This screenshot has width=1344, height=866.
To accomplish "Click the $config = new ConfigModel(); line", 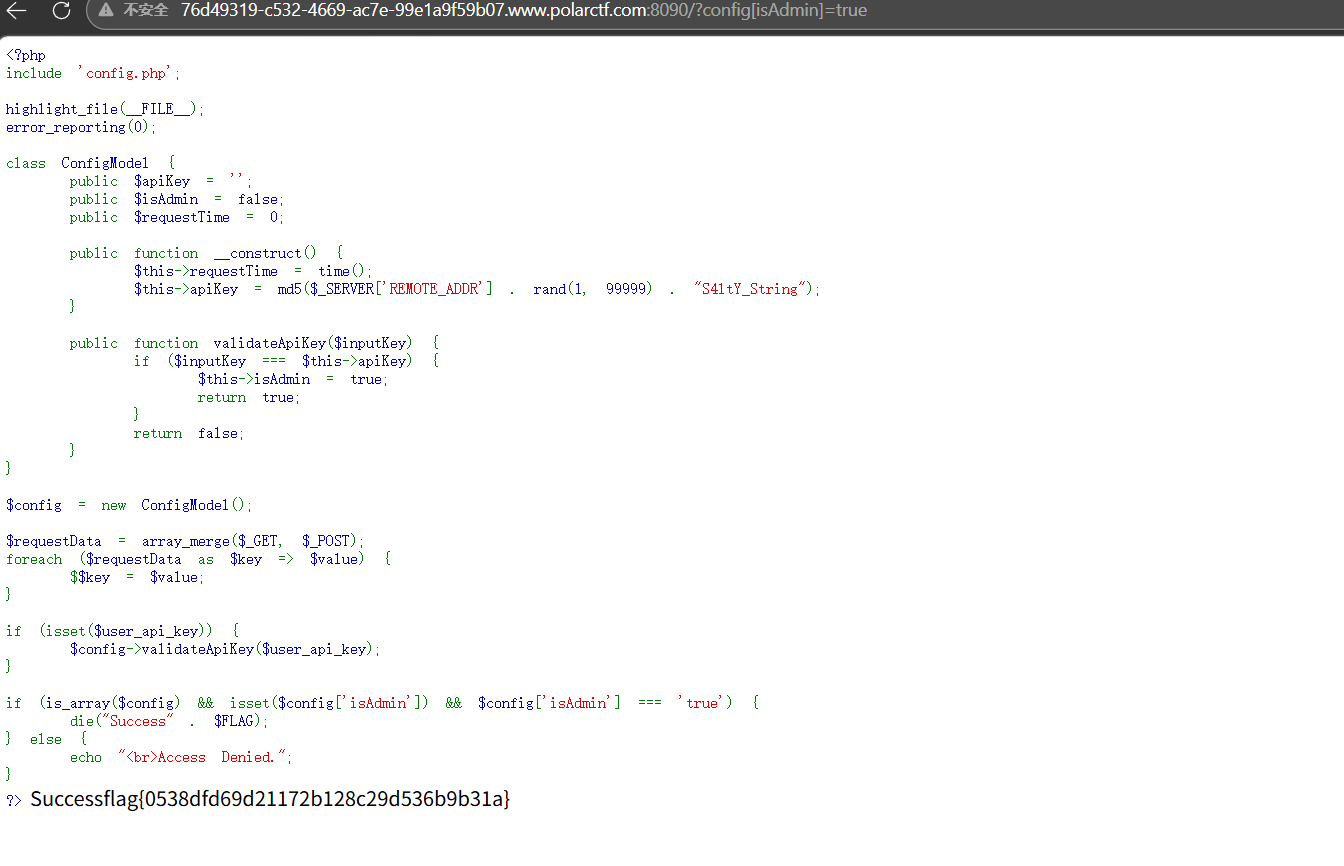I will coord(130,505).
